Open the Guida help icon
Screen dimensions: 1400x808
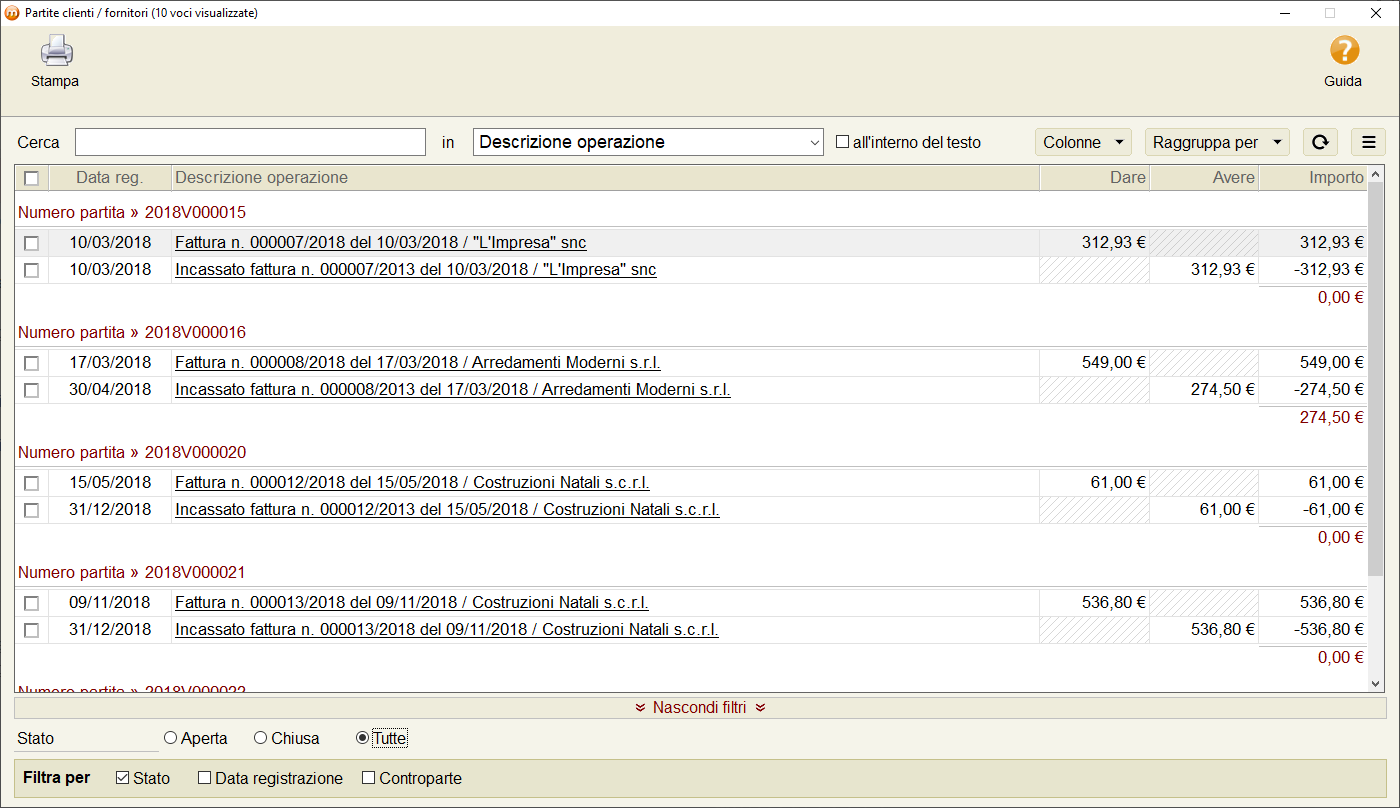tap(1343, 51)
